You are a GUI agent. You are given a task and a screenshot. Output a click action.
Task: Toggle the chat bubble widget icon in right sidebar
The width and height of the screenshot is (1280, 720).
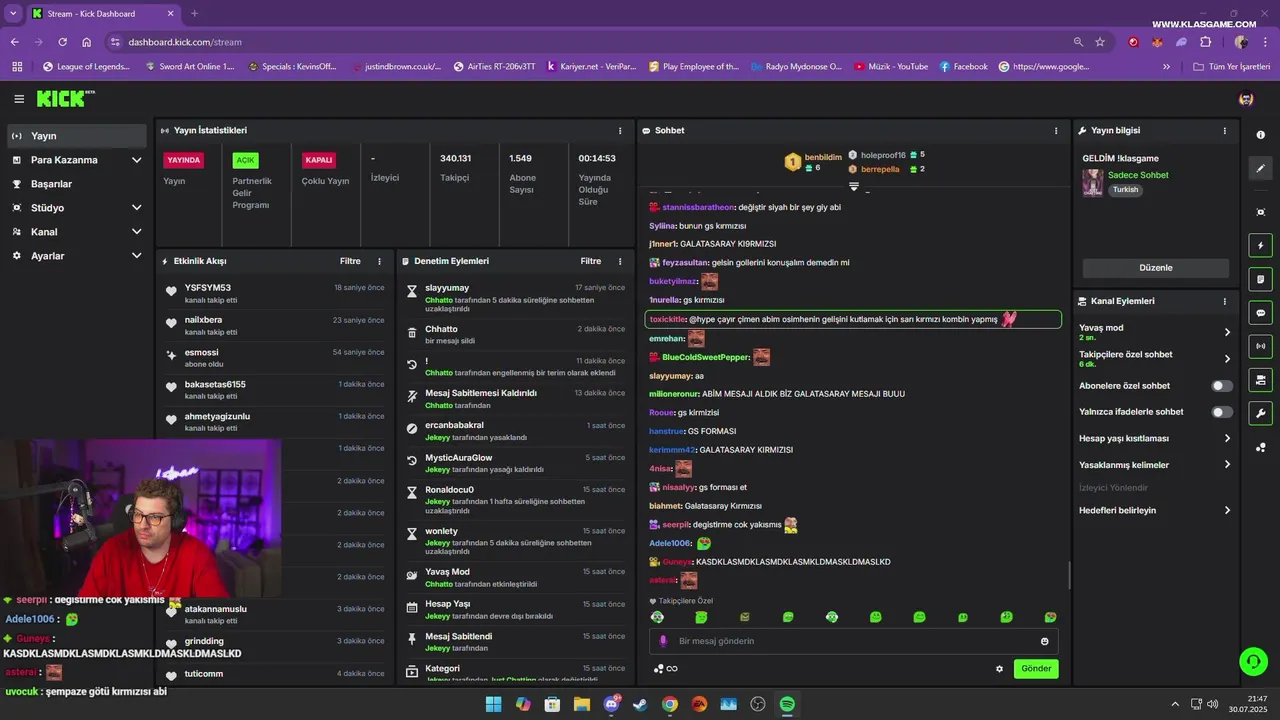pyautogui.click(x=1260, y=313)
